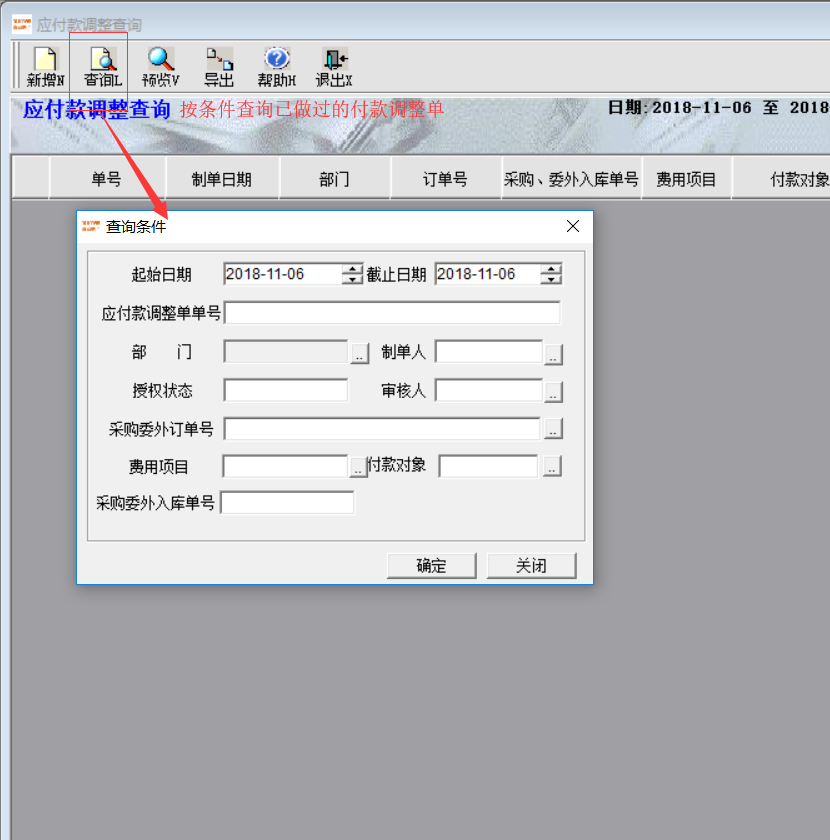830x840 pixels.
Task: Click the 付款对象 input field
Action: pyautogui.click(x=488, y=467)
